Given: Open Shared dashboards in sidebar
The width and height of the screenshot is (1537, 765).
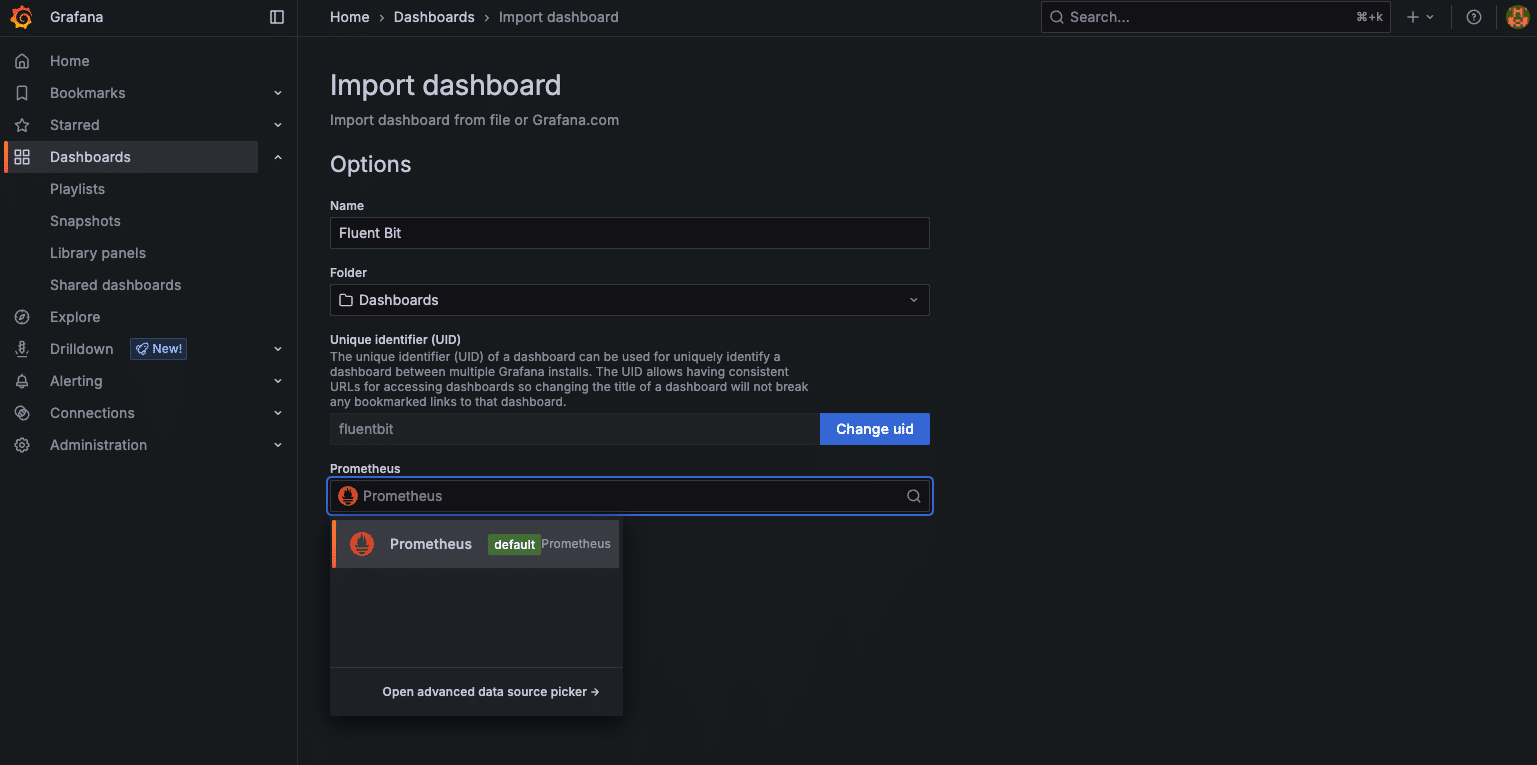Looking at the screenshot, I should coord(116,285).
